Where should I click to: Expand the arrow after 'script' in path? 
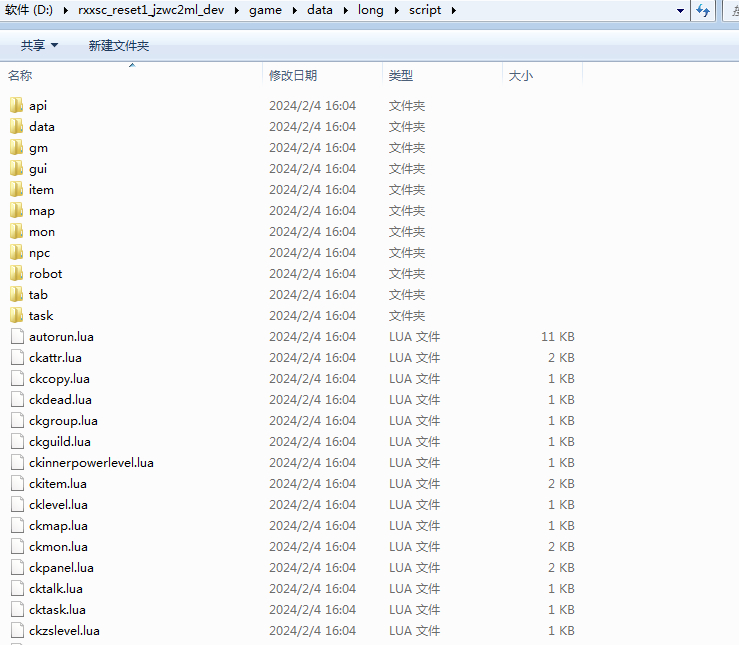click(x=453, y=10)
